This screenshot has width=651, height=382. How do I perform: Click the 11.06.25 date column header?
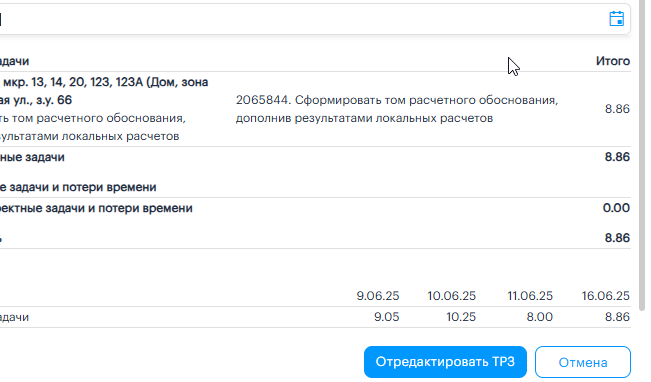[x=530, y=296]
